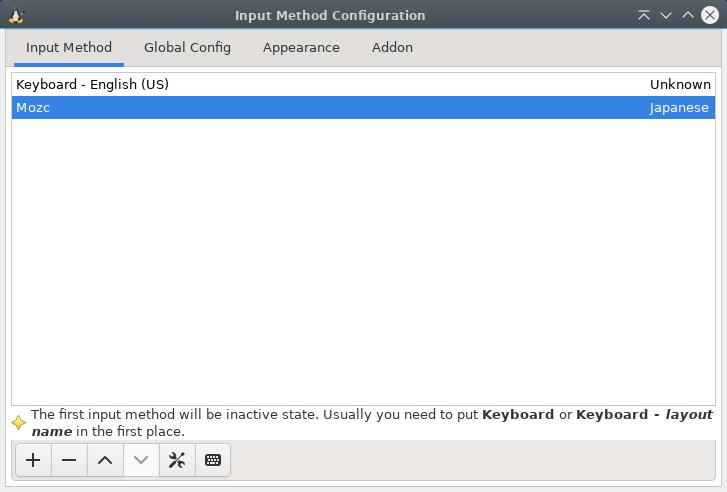Click the keep-above window button in titlebar
The image size is (727, 492).
click(644, 15)
